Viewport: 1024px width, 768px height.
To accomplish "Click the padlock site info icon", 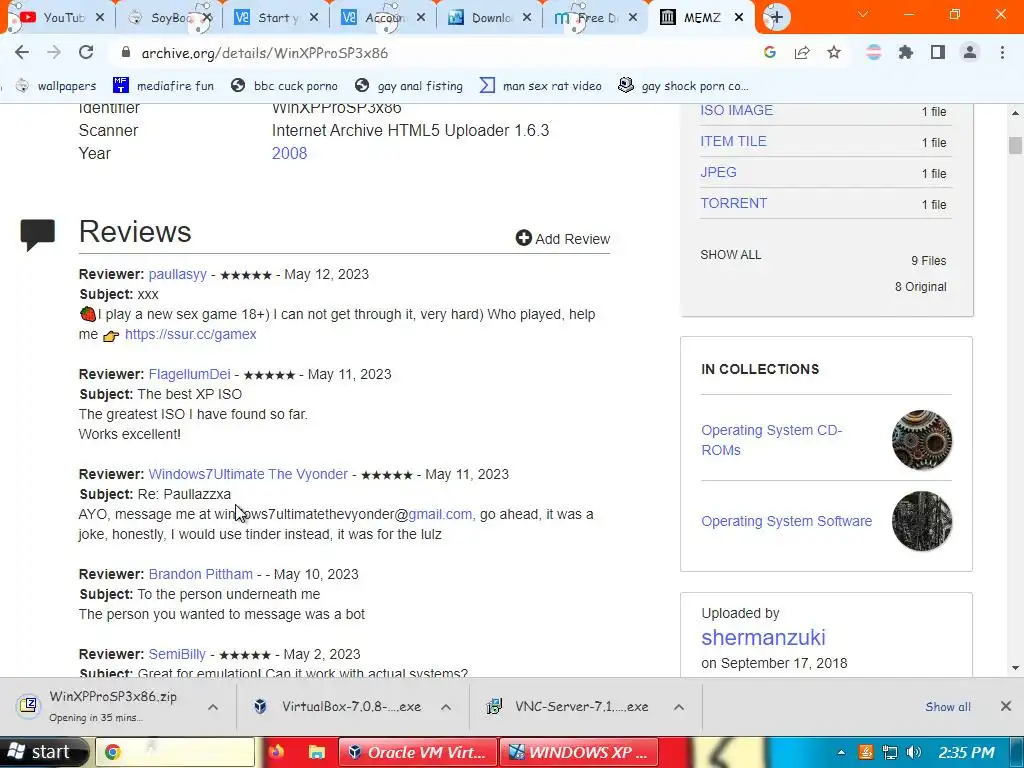I will pos(126,52).
